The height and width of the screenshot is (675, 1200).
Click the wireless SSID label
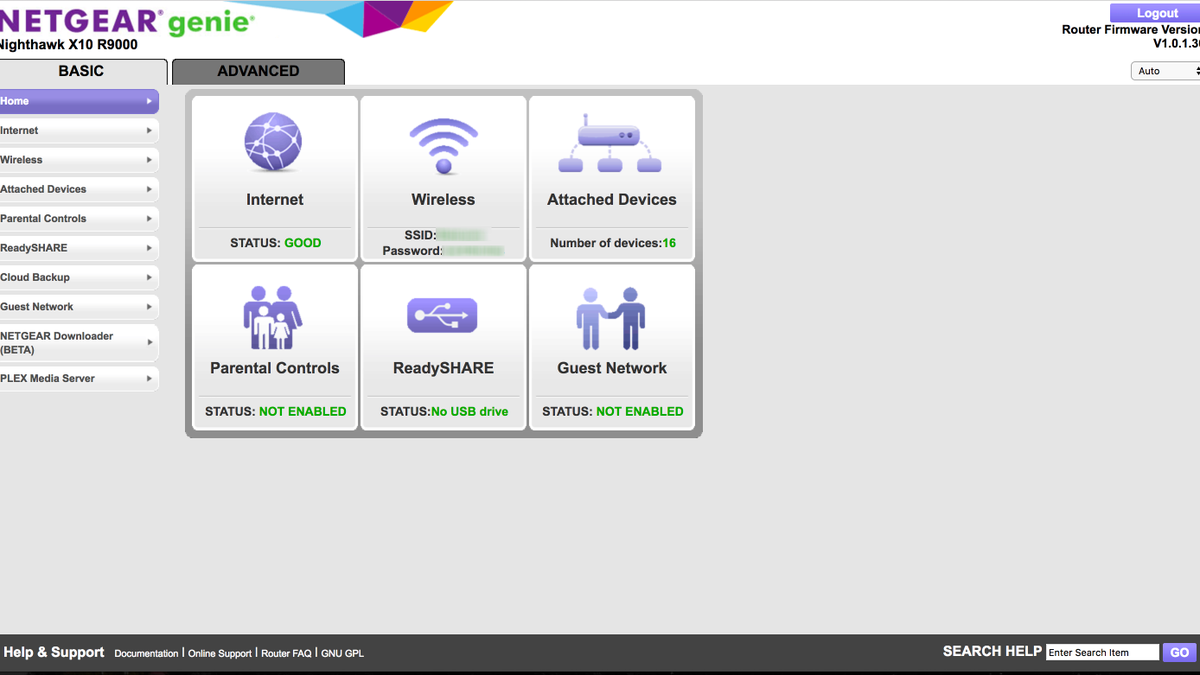421,236
